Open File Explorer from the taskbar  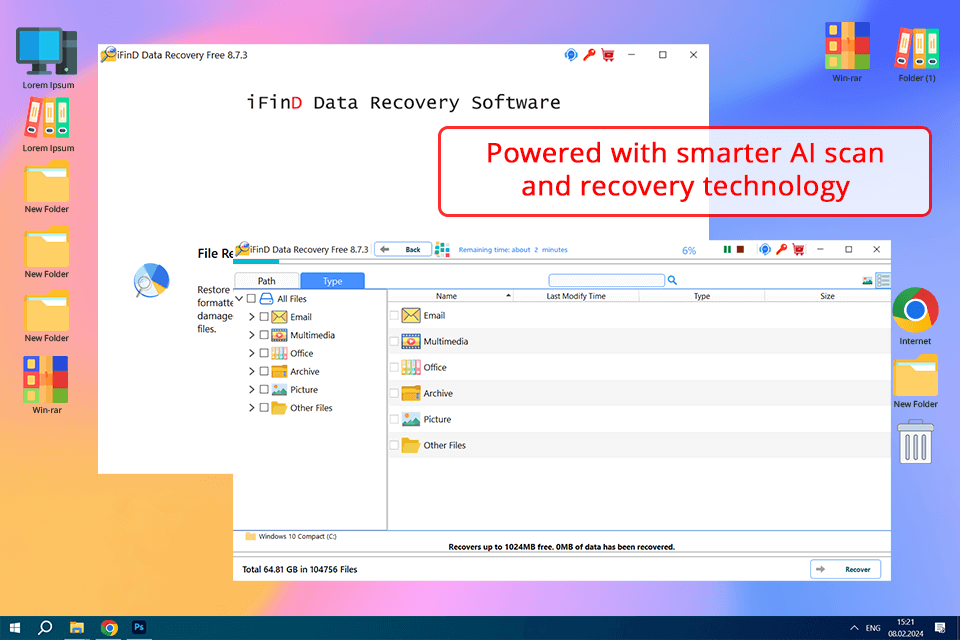tap(77, 627)
